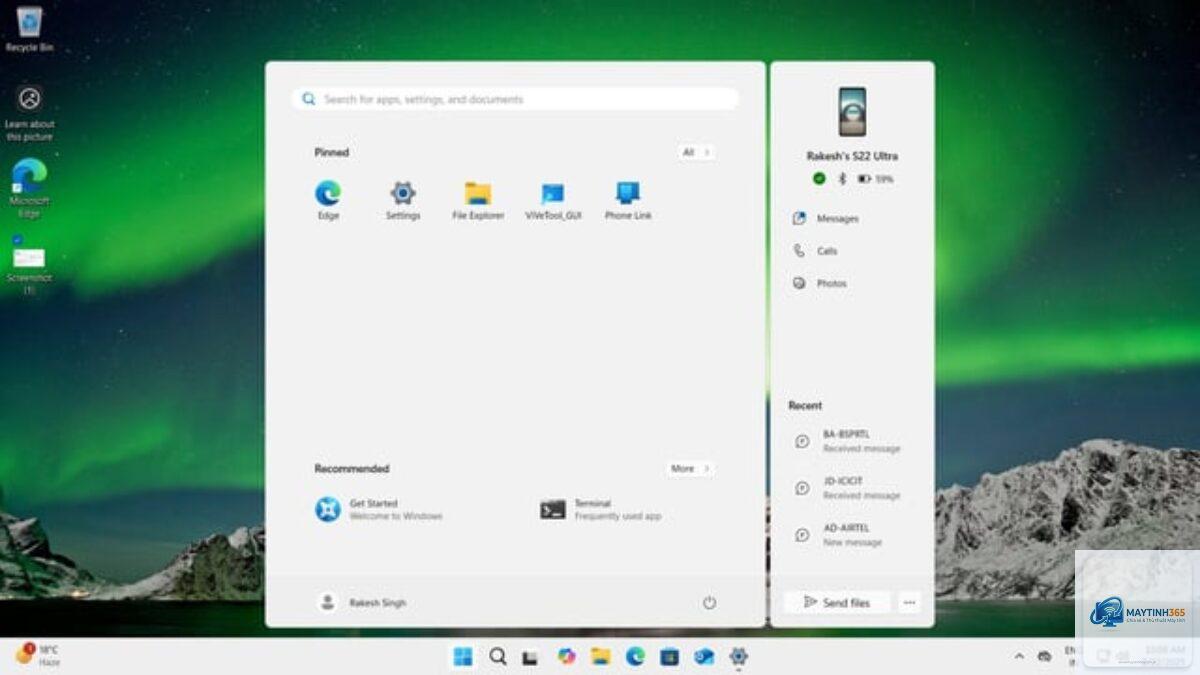The height and width of the screenshot is (675, 1200).
Task: Open Copilot from the taskbar
Action: pos(566,656)
